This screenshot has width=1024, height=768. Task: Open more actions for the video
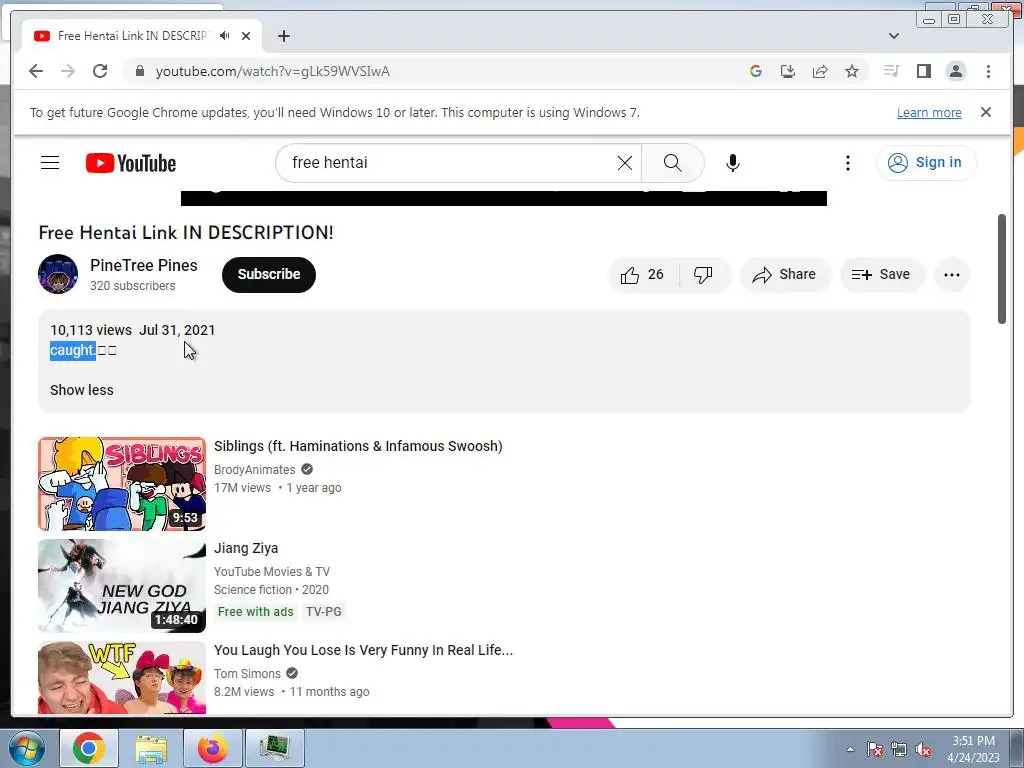click(952, 274)
